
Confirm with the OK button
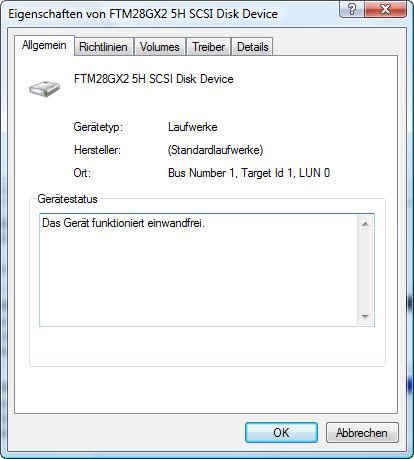(x=281, y=433)
